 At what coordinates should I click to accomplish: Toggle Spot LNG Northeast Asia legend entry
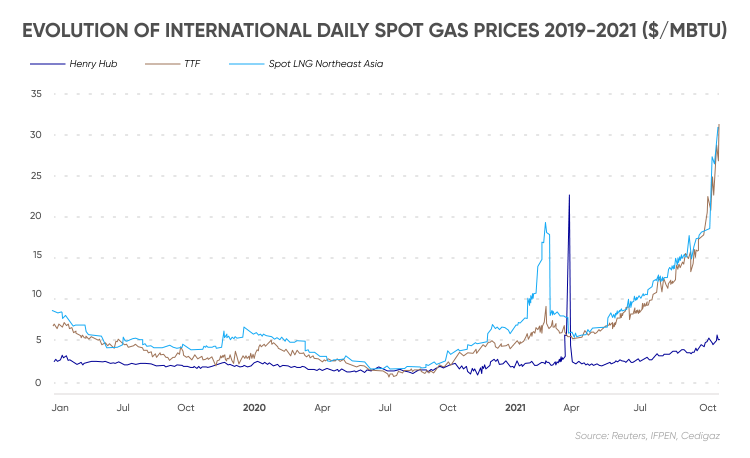coord(306,64)
